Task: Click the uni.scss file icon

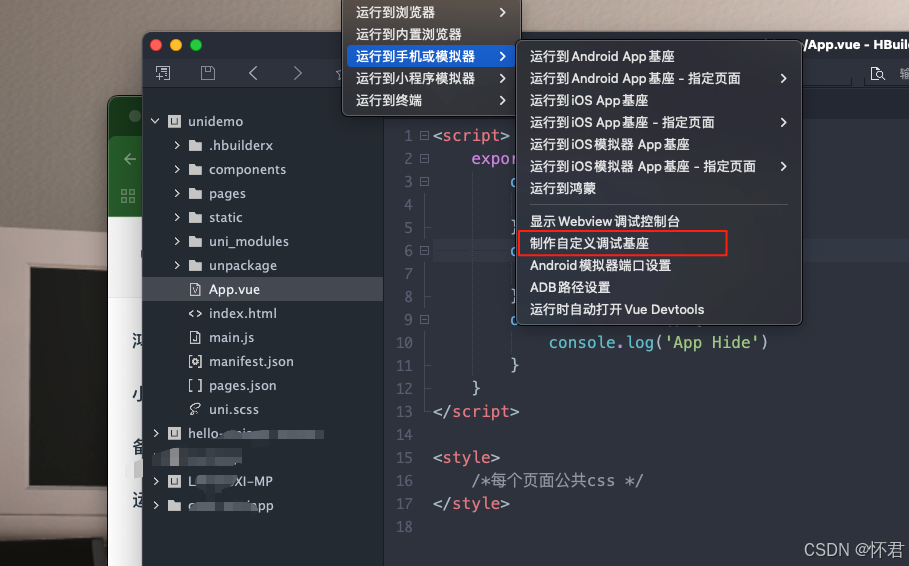Action: click(x=195, y=409)
